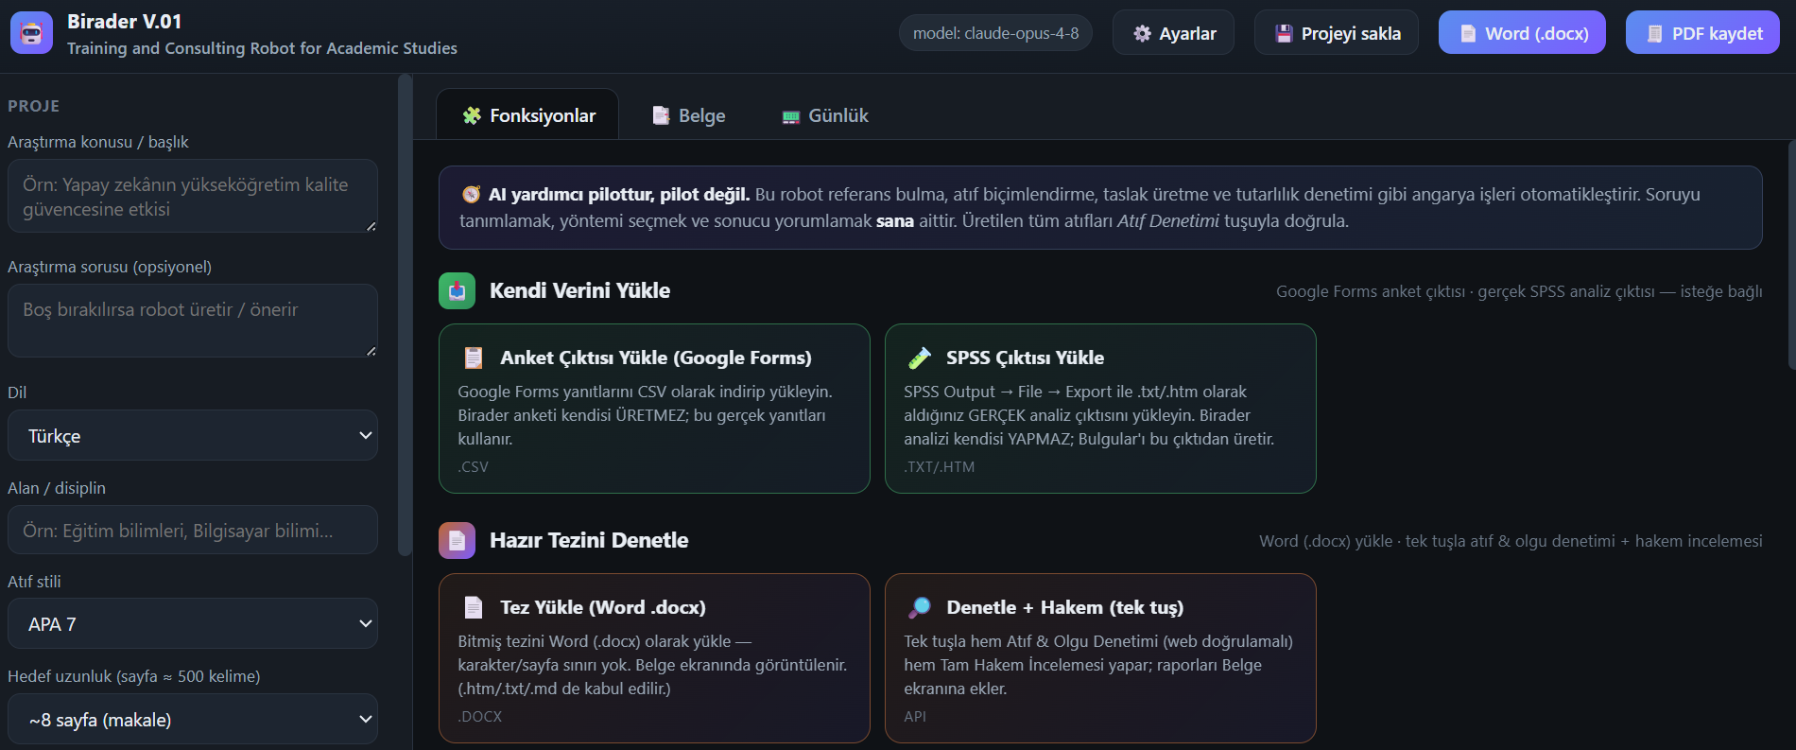Open Ayarlar settings
The width and height of the screenshot is (1796, 750).
(x=1174, y=33)
